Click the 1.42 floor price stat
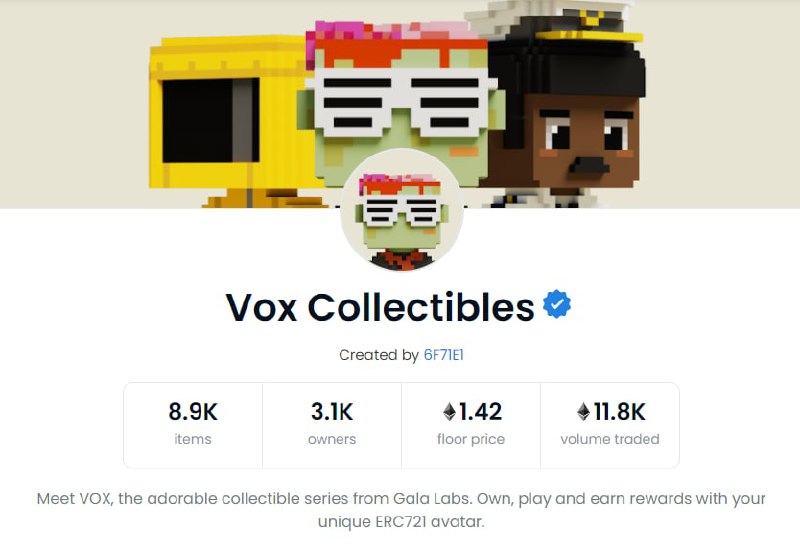This screenshot has width=800, height=553. pyautogui.click(x=471, y=425)
